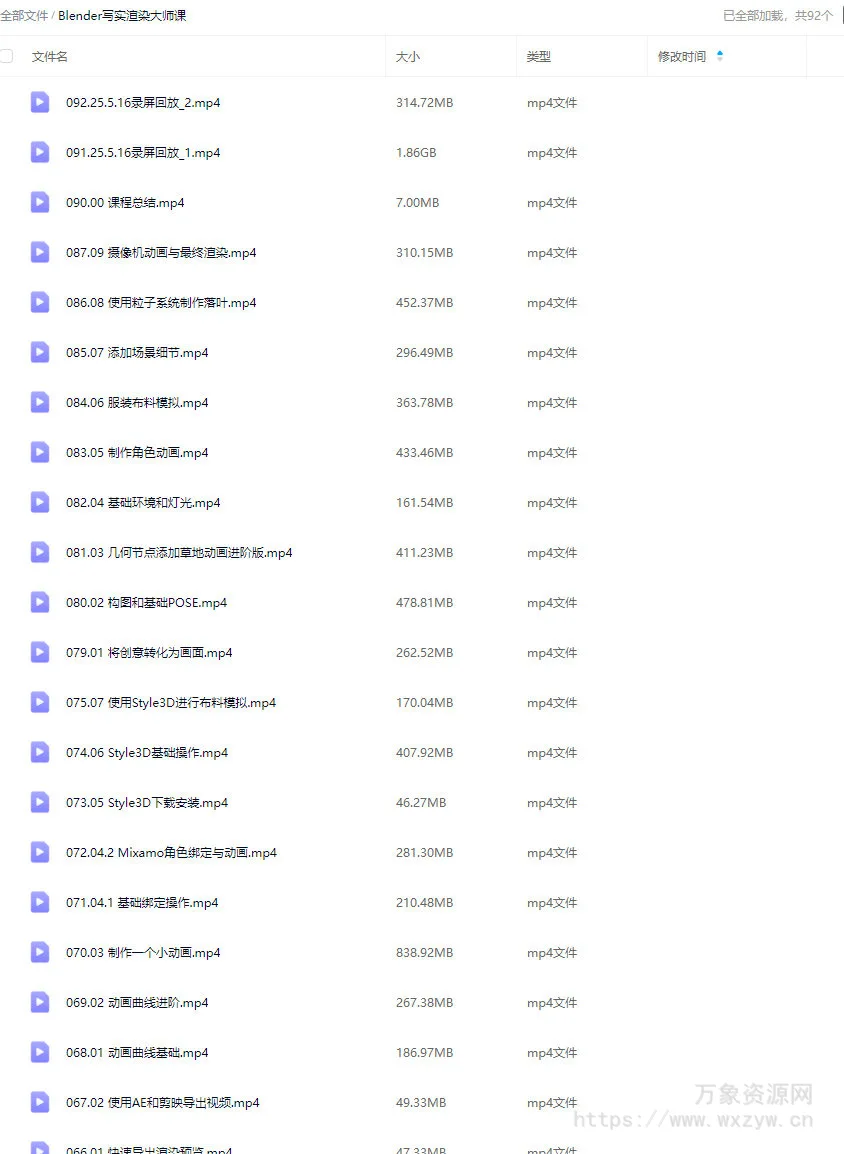Click video icon for 068.01 动画曲线基础.mp4
Screen dimensions: 844x1154
click(x=40, y=1053)
